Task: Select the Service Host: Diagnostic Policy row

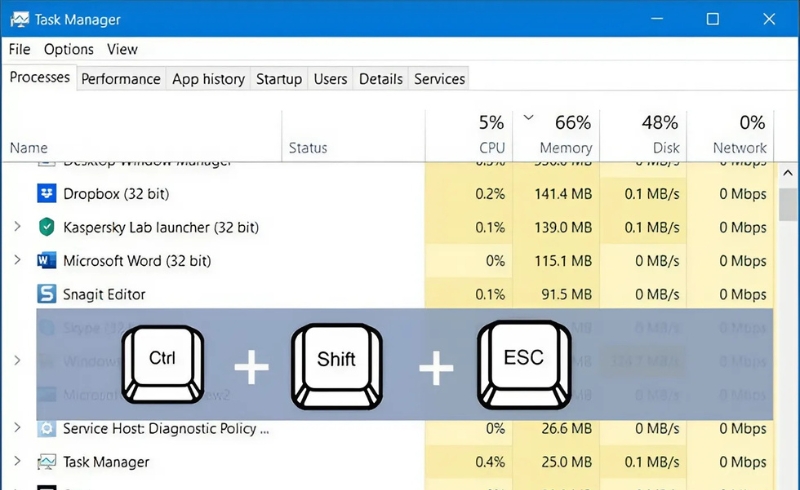Action: (x=388, y=429)
